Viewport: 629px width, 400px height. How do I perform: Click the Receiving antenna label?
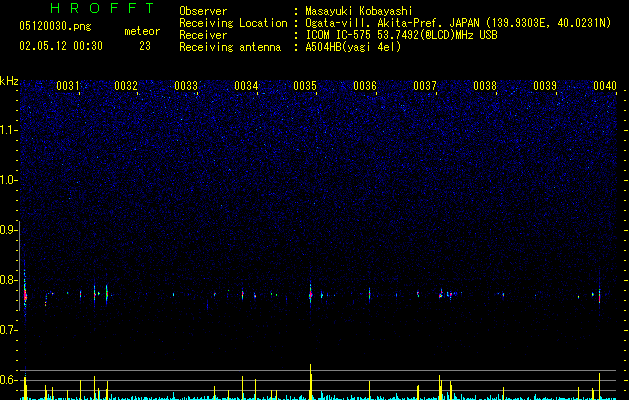point(230,47)
